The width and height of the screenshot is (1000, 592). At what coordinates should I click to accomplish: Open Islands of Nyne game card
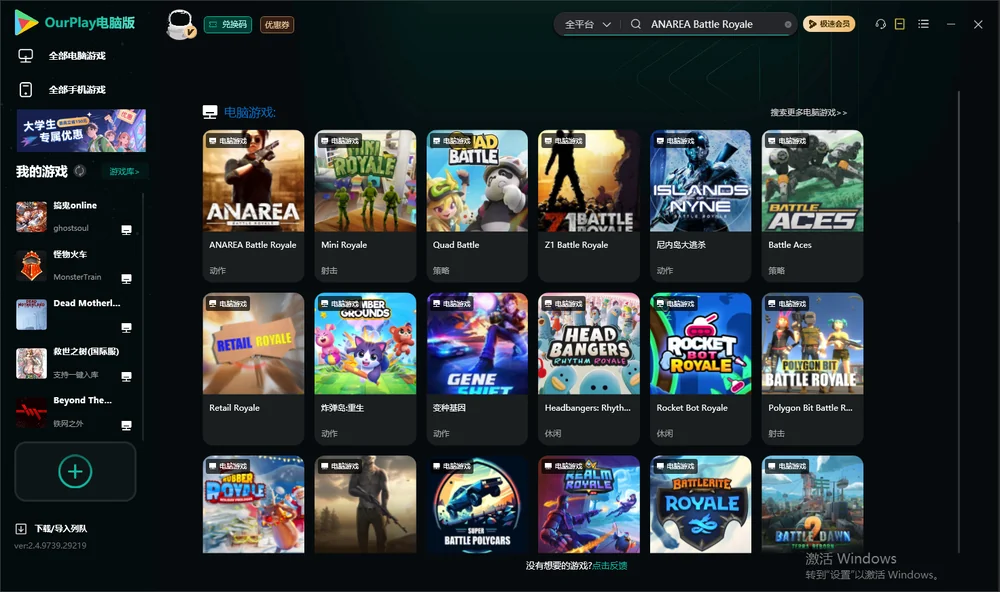pos(700,205)
